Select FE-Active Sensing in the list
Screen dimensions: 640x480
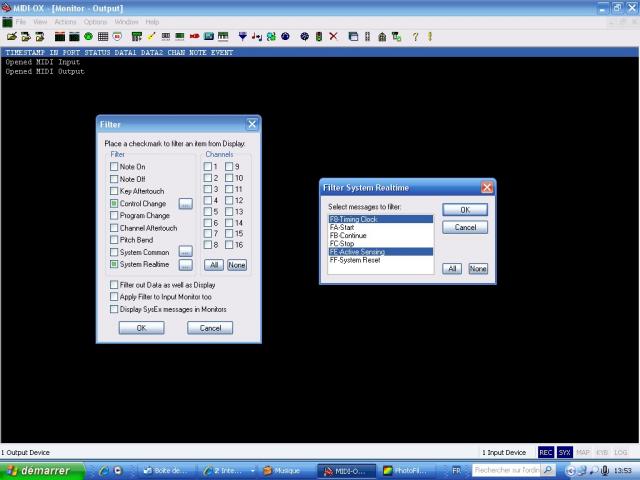pyautogui.click(x=380, y=252)
